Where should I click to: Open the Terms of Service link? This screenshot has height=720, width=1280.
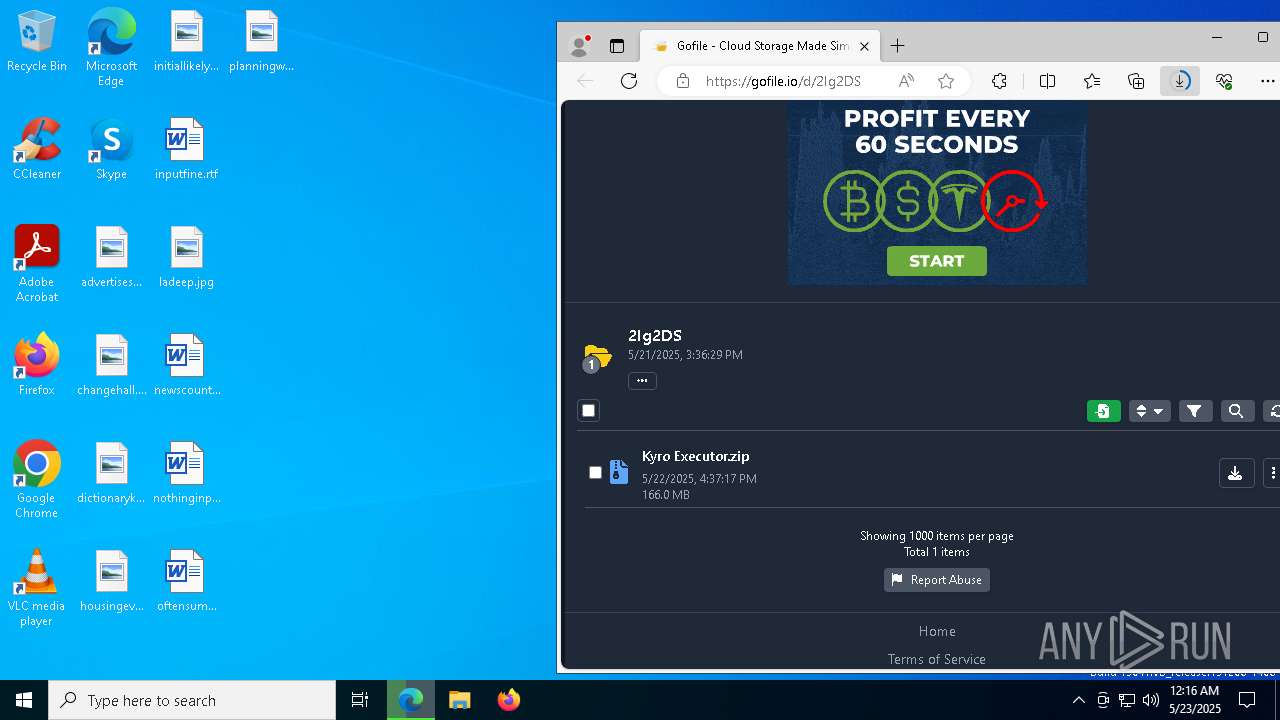coord(937,659)
